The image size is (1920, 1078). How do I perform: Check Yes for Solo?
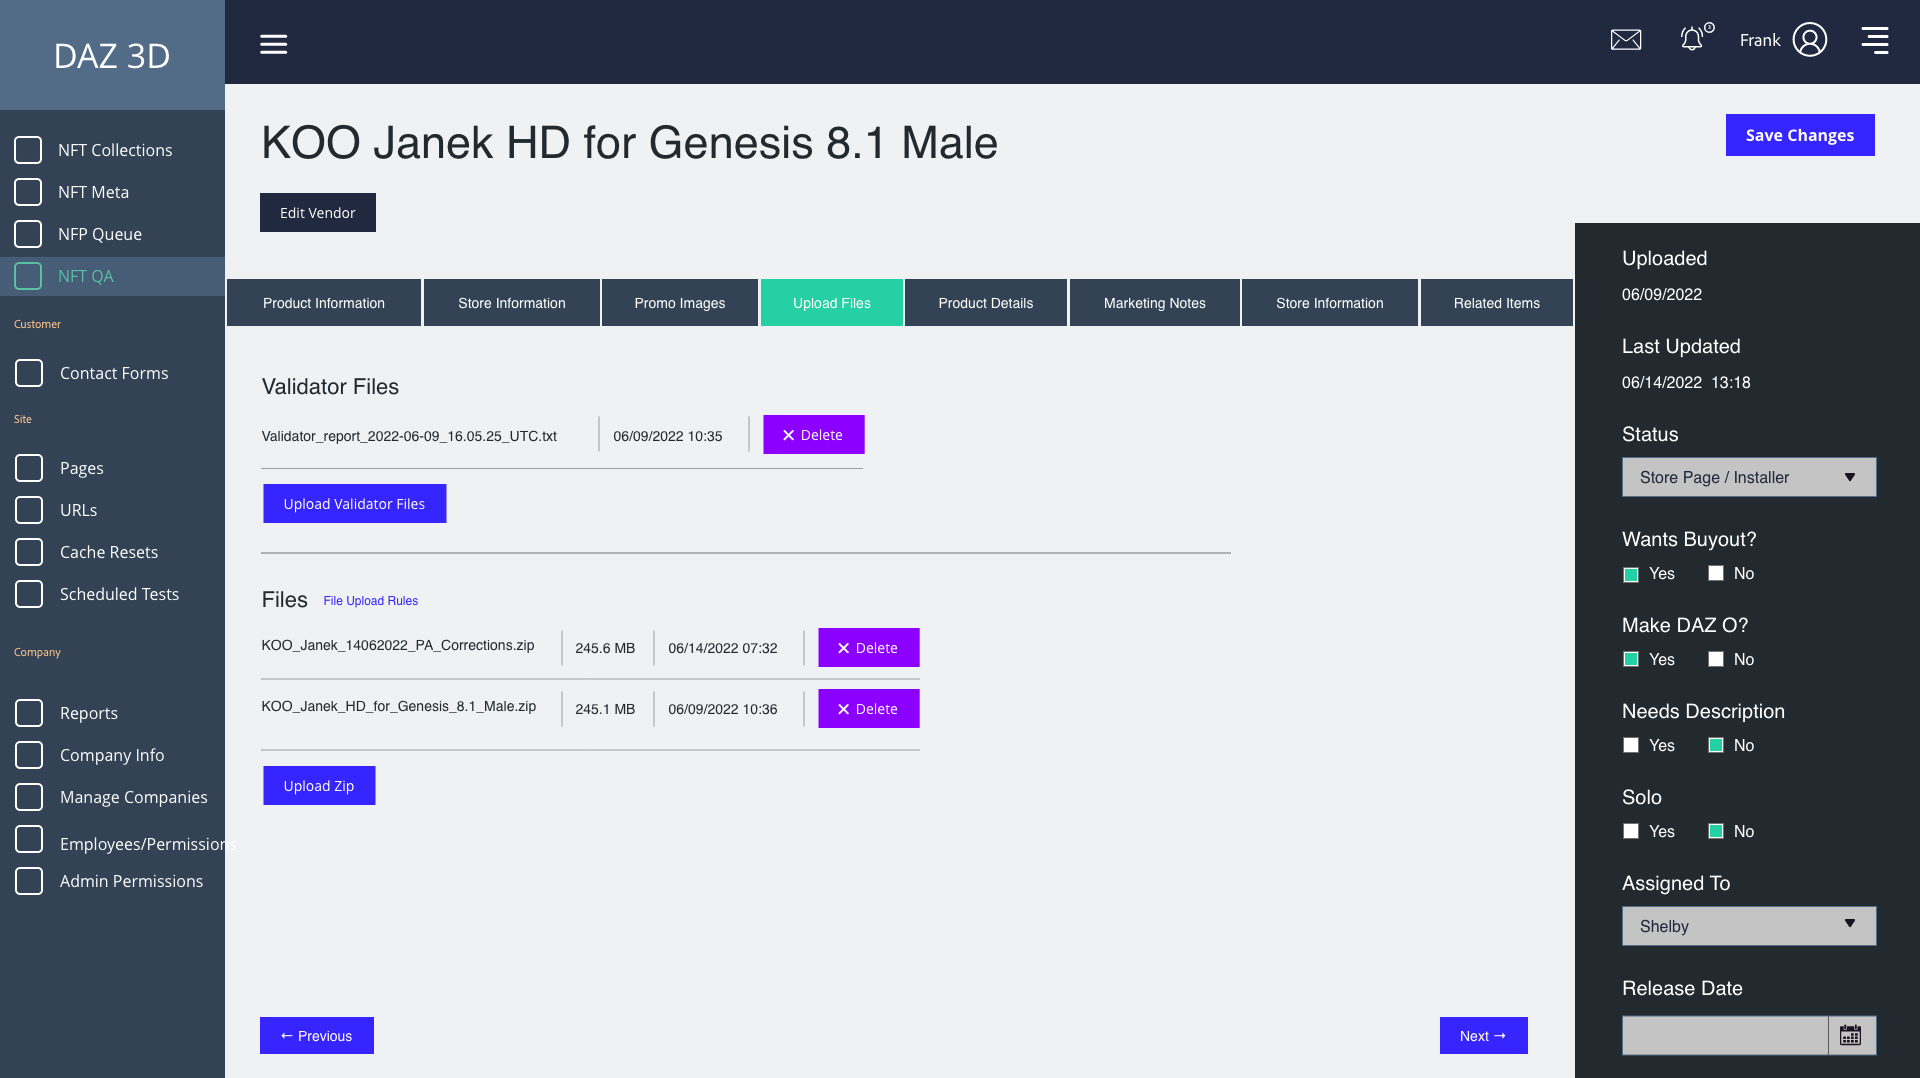click(1631, 831)
